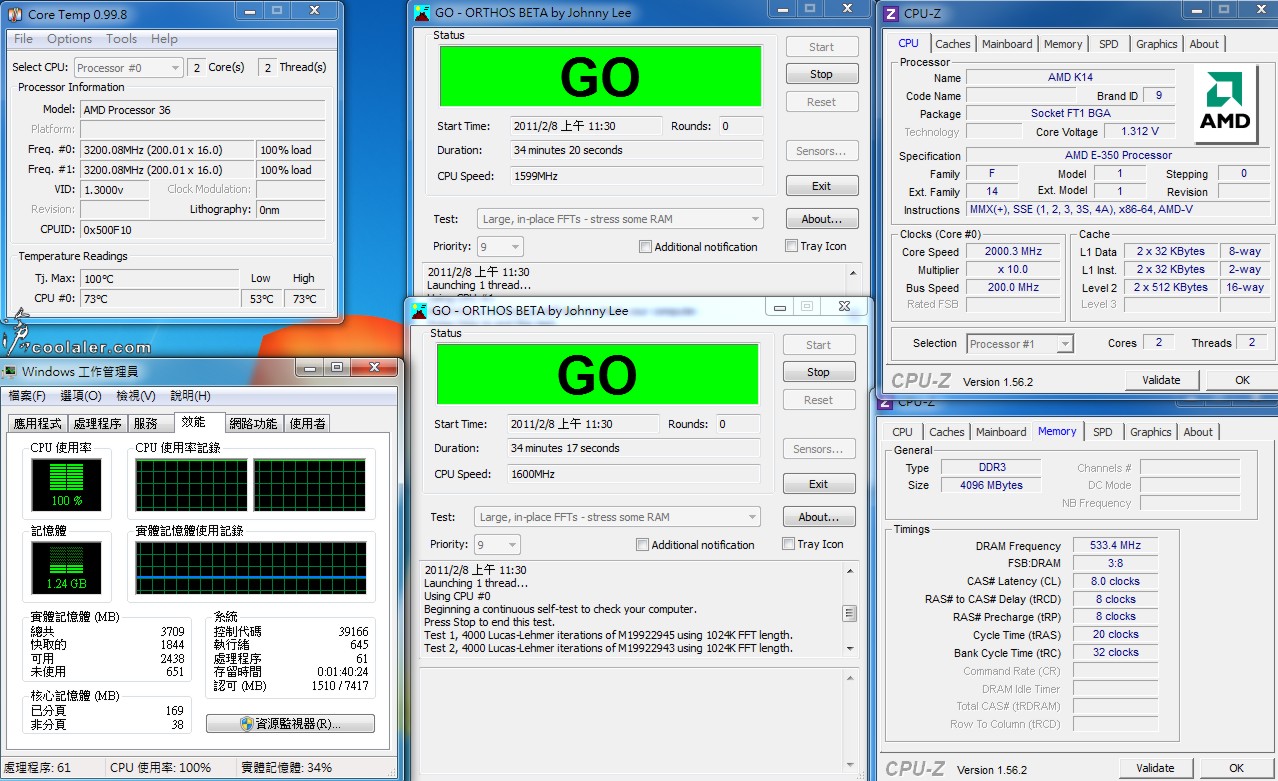Open the Caches tab in the upper CPU-Z window

952,44
